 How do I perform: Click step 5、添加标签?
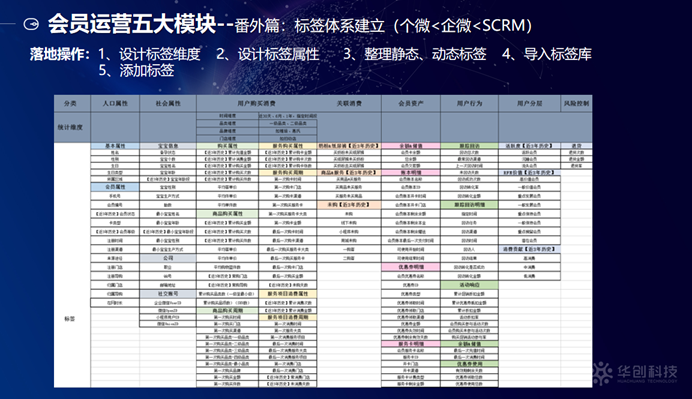136,70
